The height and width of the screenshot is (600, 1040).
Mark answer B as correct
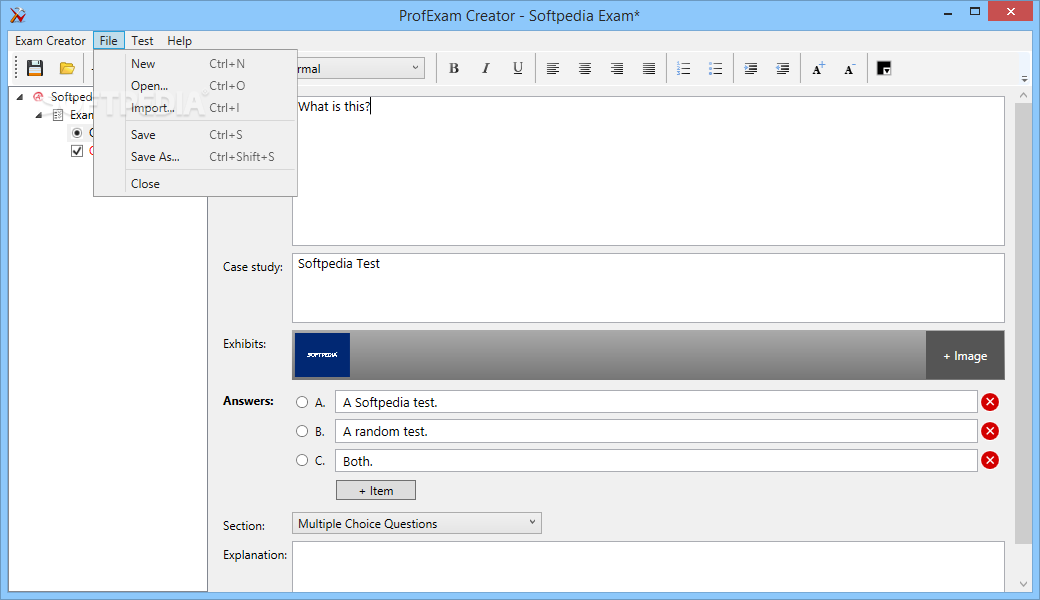(x=302, y=431)
